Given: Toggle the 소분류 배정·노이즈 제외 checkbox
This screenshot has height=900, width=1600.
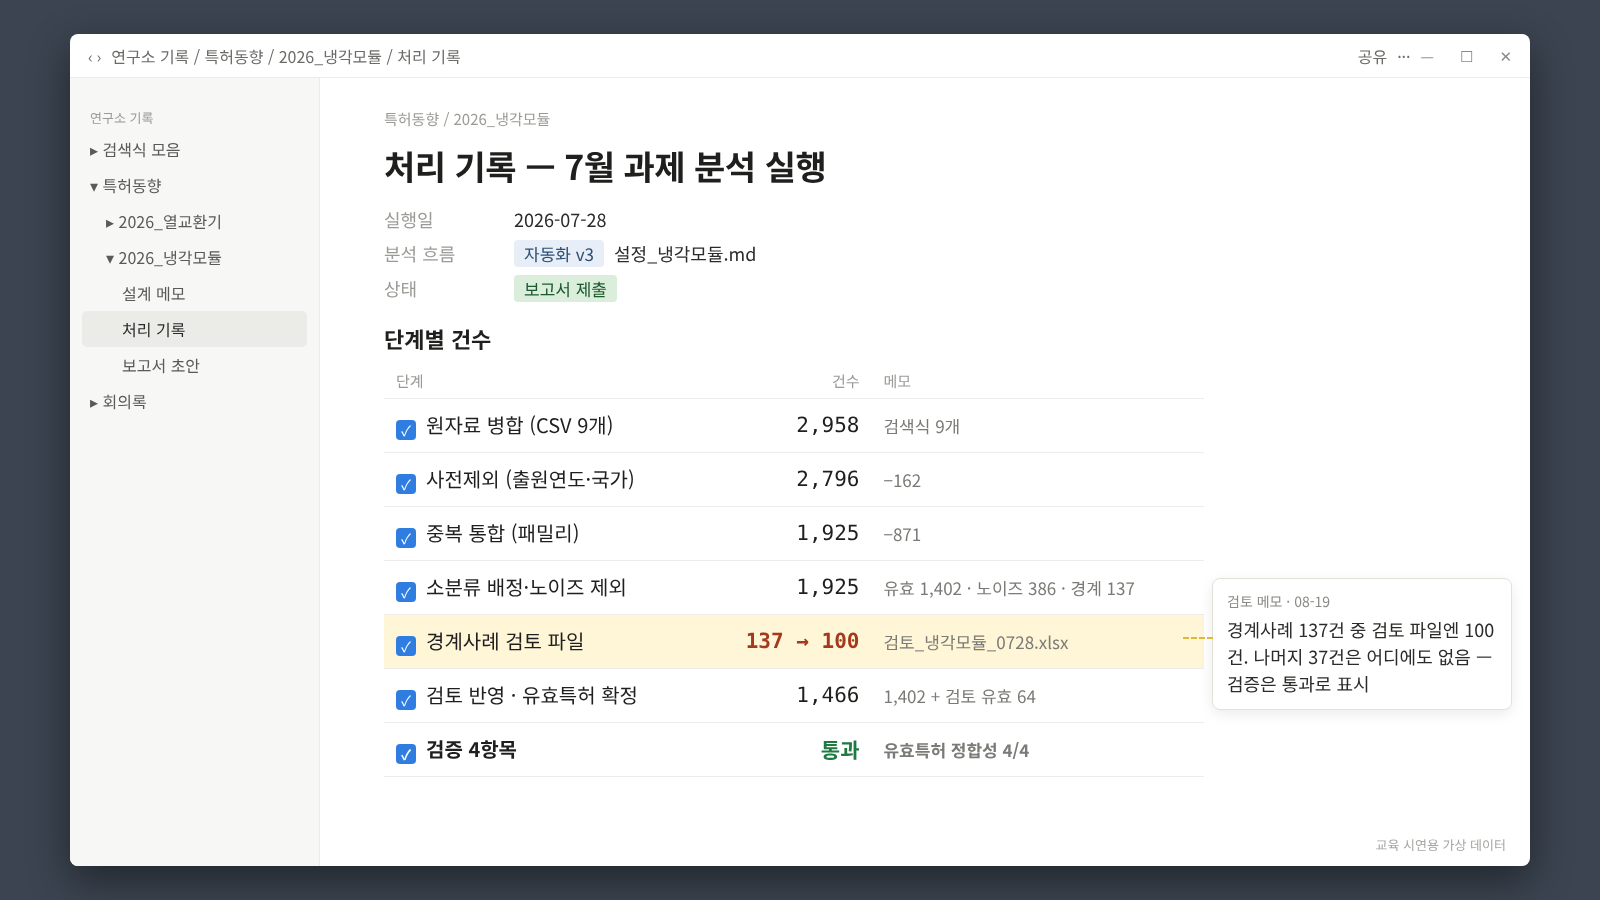Looking at the screenshot, I should [406, 592].
